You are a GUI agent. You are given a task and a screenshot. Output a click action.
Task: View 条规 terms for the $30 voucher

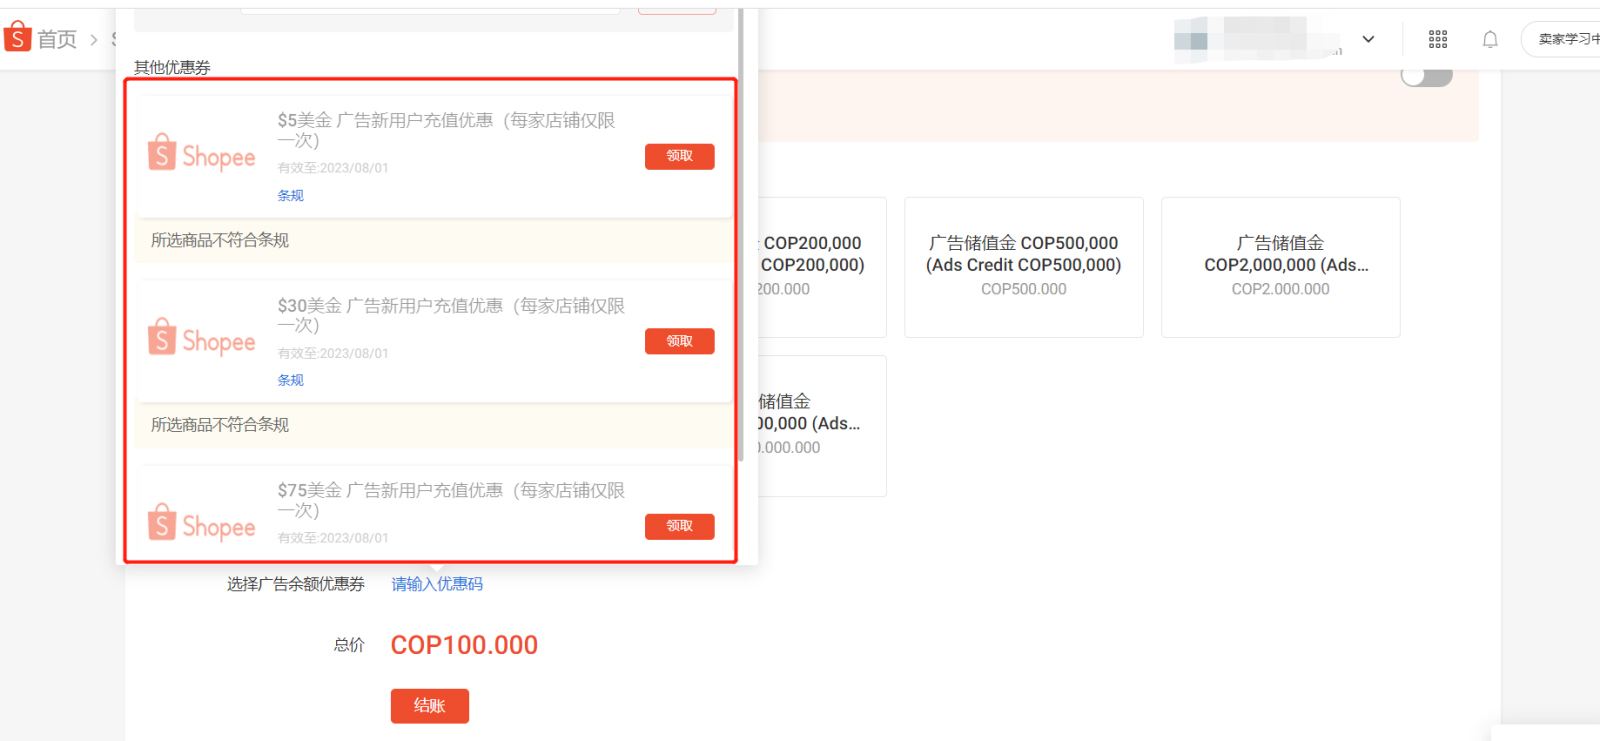point(291,380)
